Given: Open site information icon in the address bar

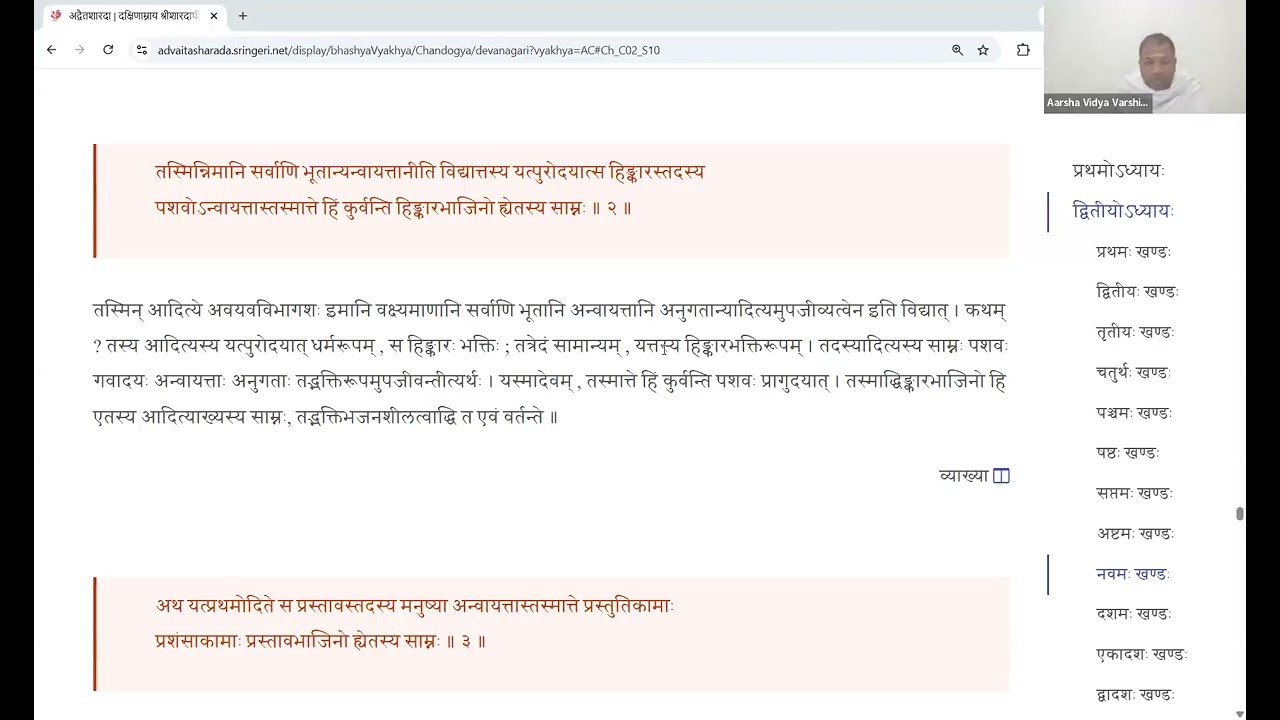Looking at the screenshot, I should pos(142,50).
